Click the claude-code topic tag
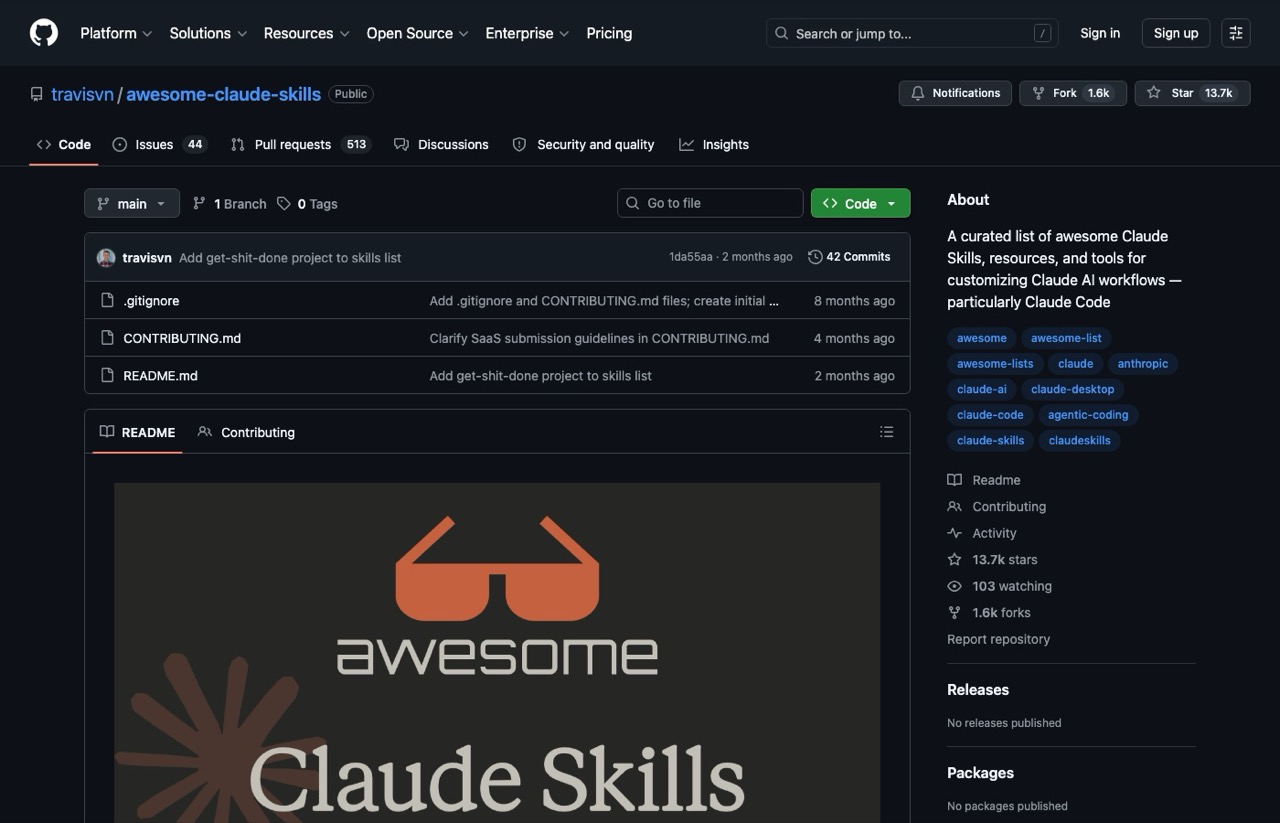This screenshot has width=1280, height=823. (x=990, y=415)
